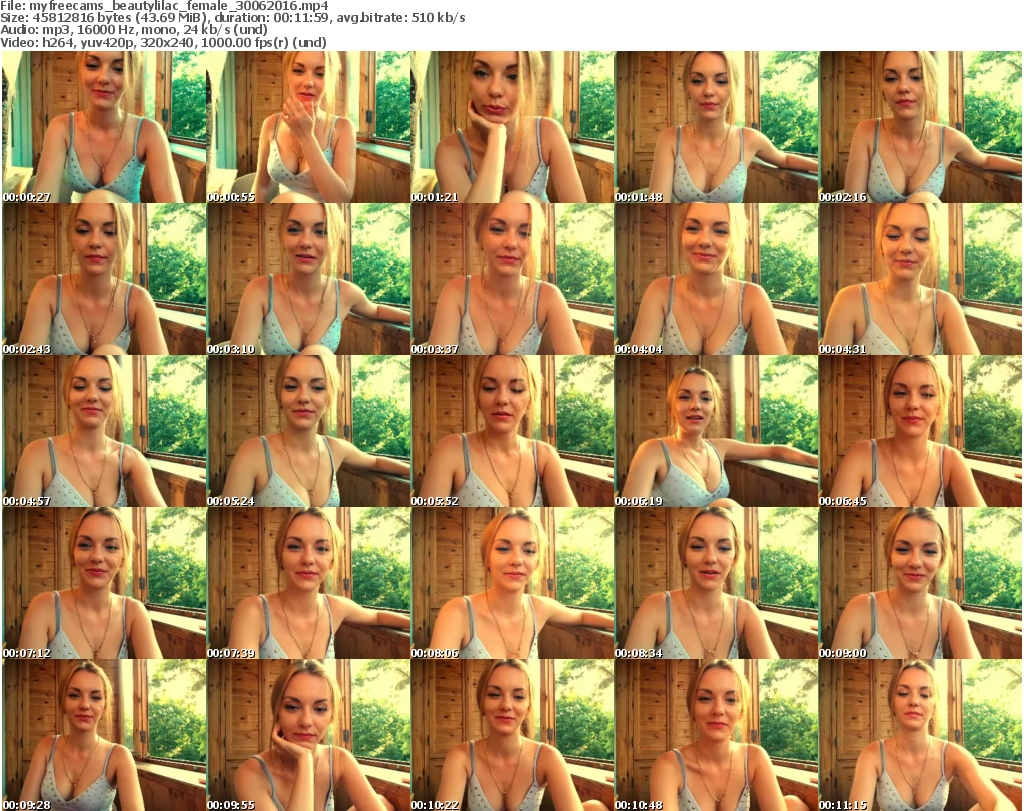Open the frame at 00:04:31

point(920,279)
